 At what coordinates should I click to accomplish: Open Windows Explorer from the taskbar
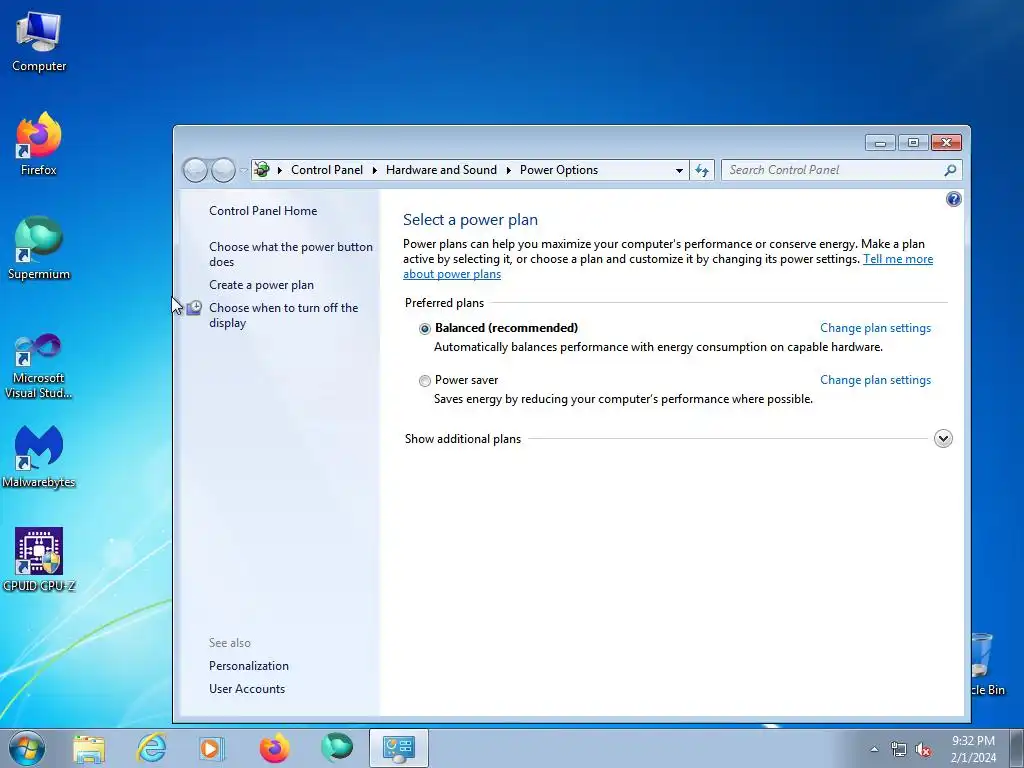click(89, 748)
